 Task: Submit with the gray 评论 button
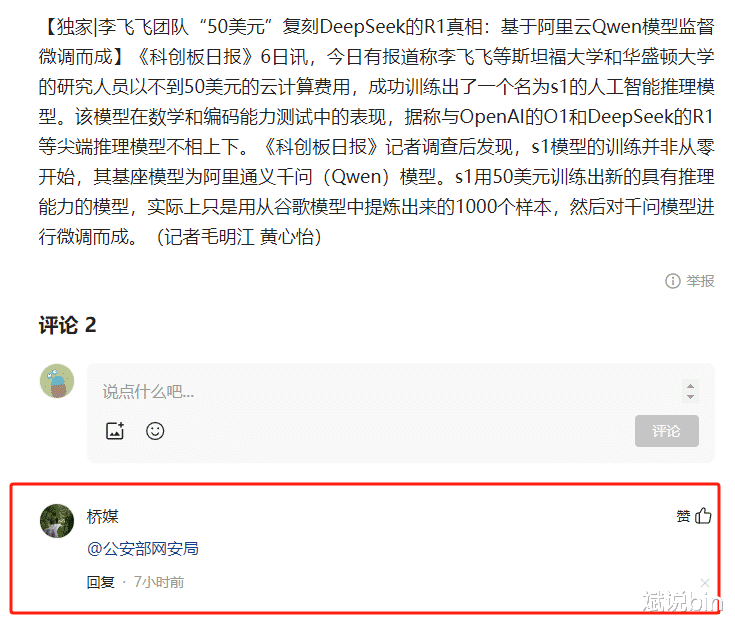(667, 431)
